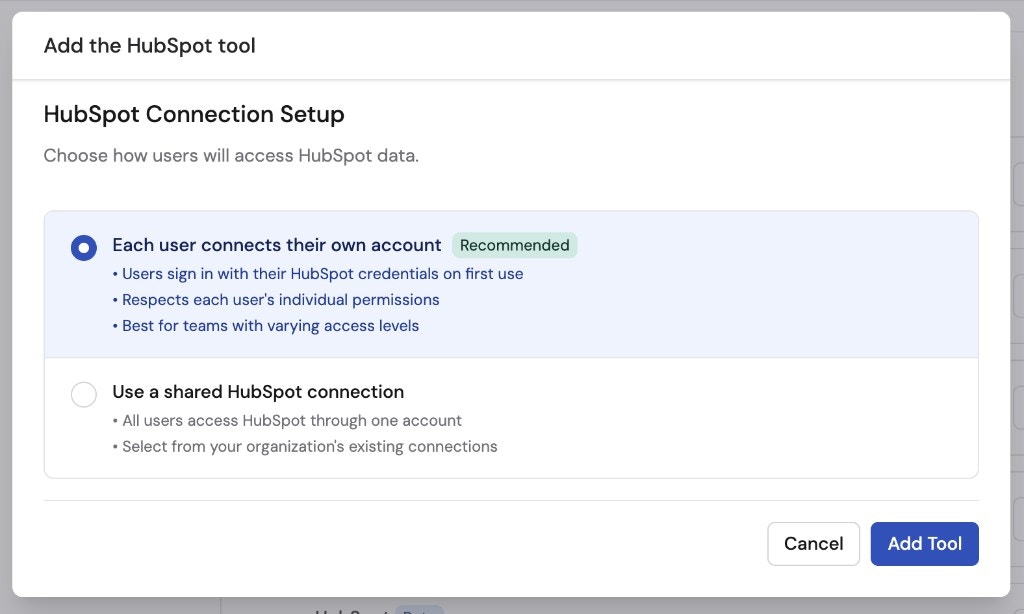Click the "HubSpot Connection Setup" heading

click(x=194, y=114)
